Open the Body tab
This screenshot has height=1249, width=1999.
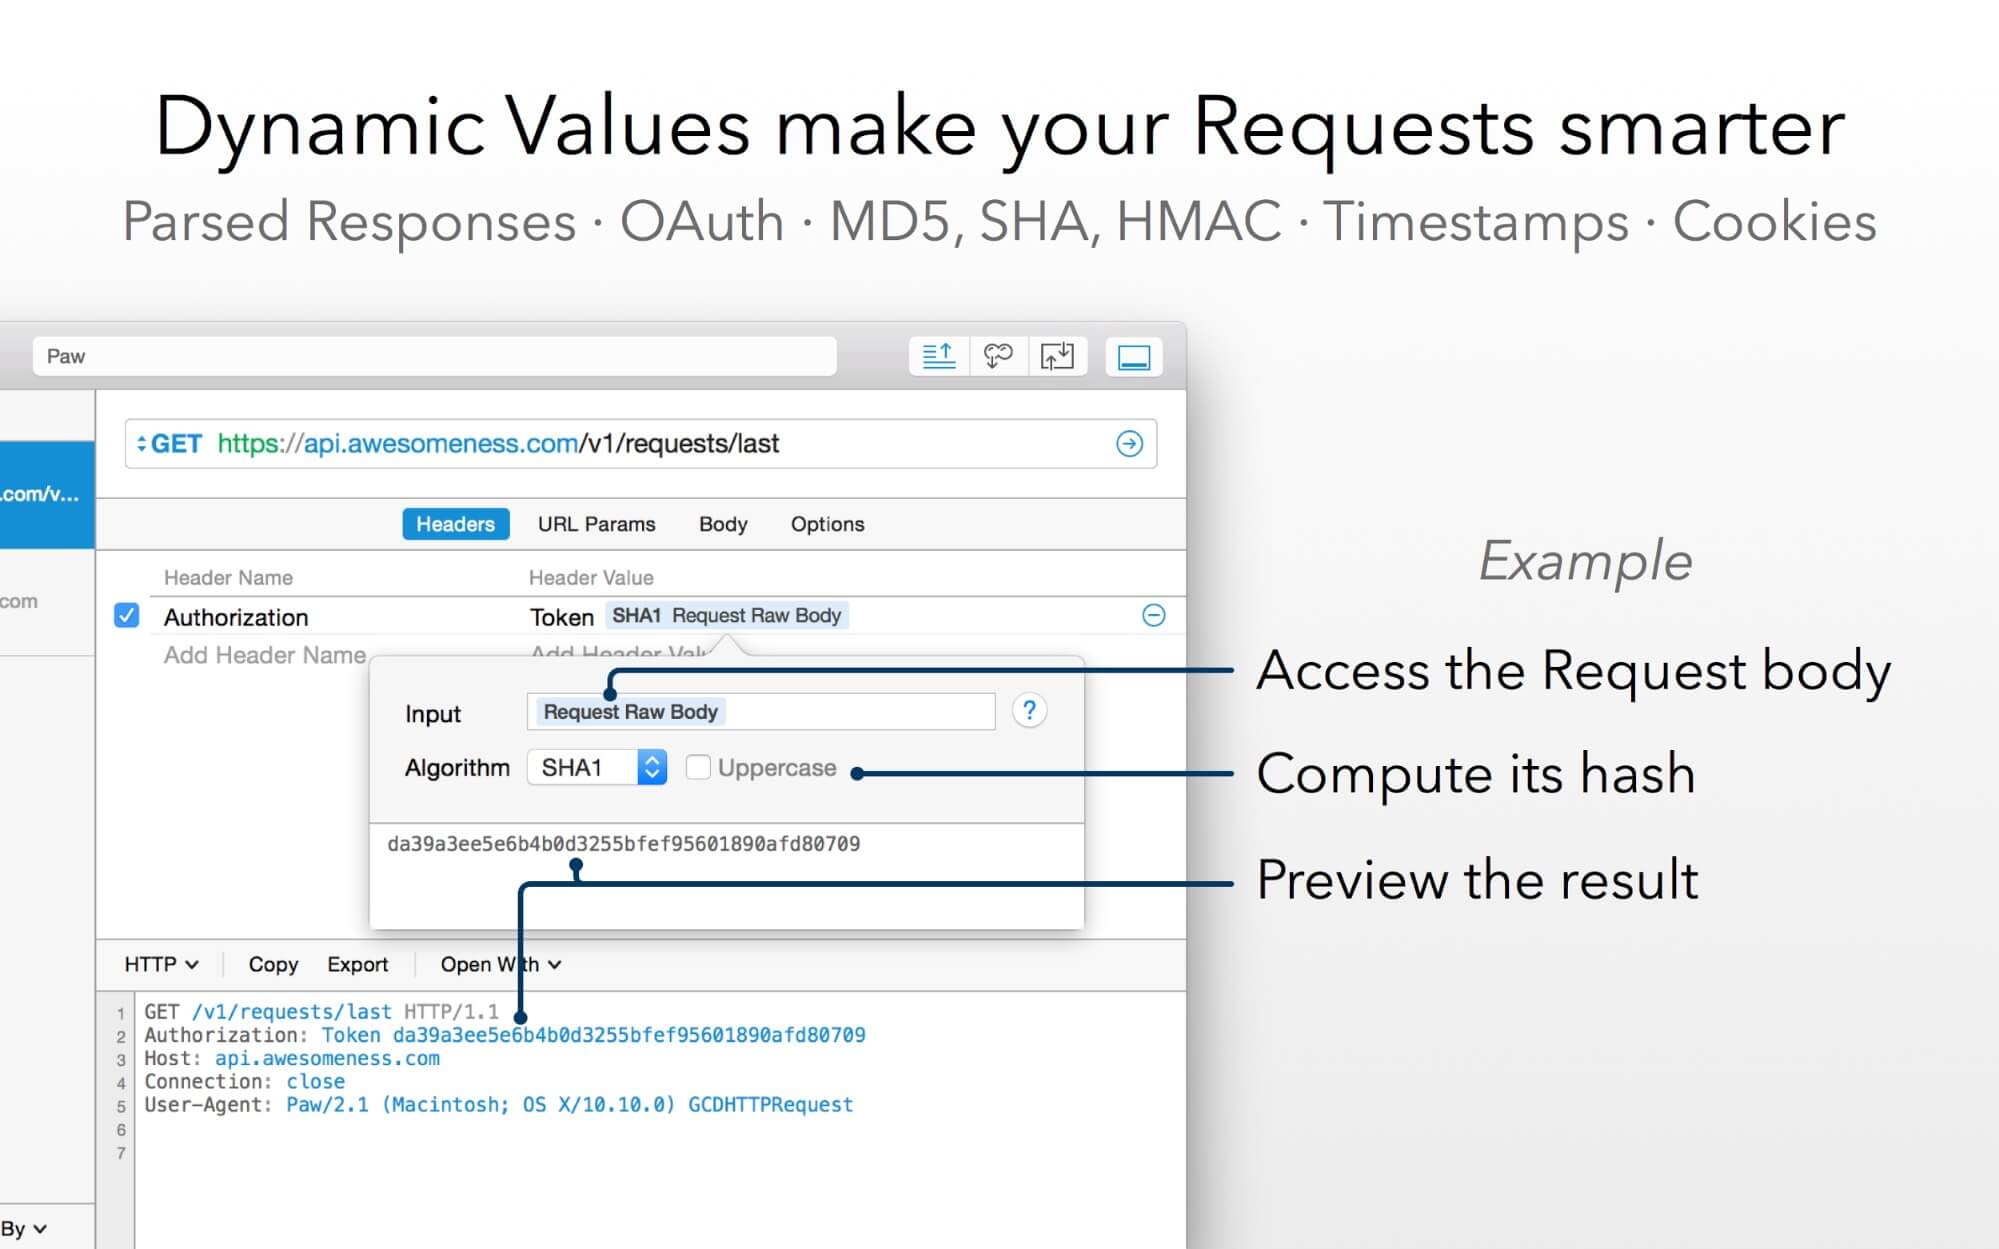pyautogui.click(x=723, y=524)
